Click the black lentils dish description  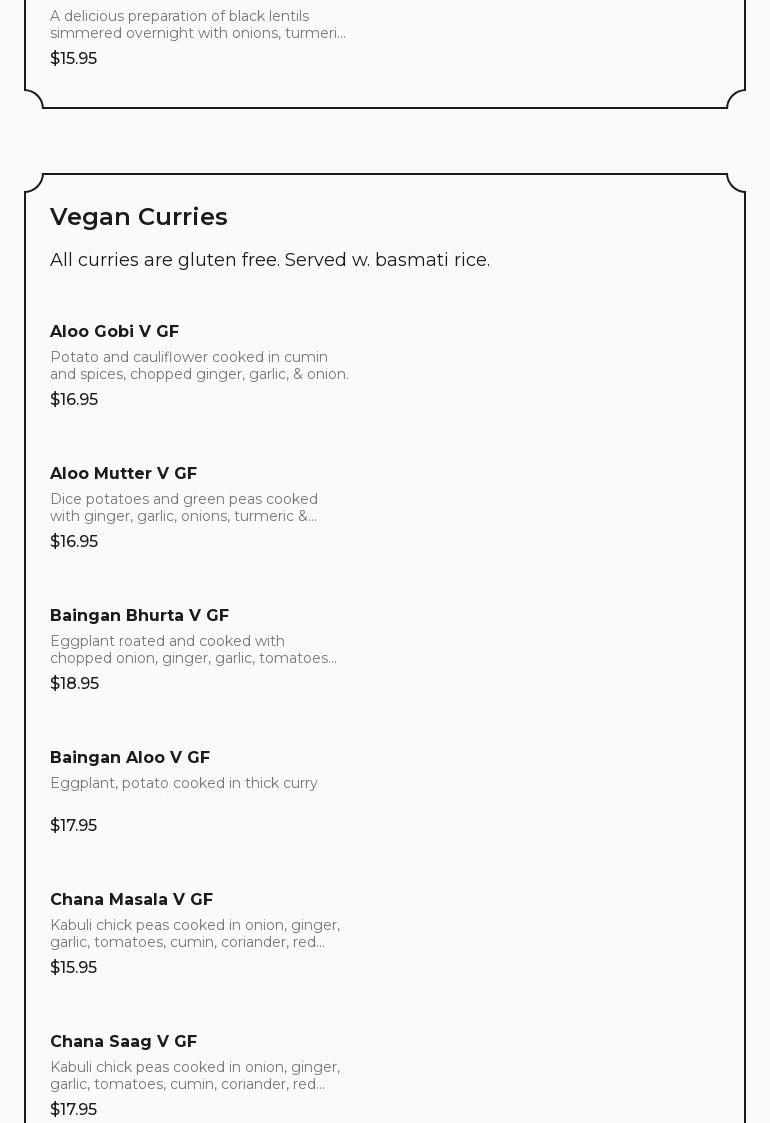point(198,24)
